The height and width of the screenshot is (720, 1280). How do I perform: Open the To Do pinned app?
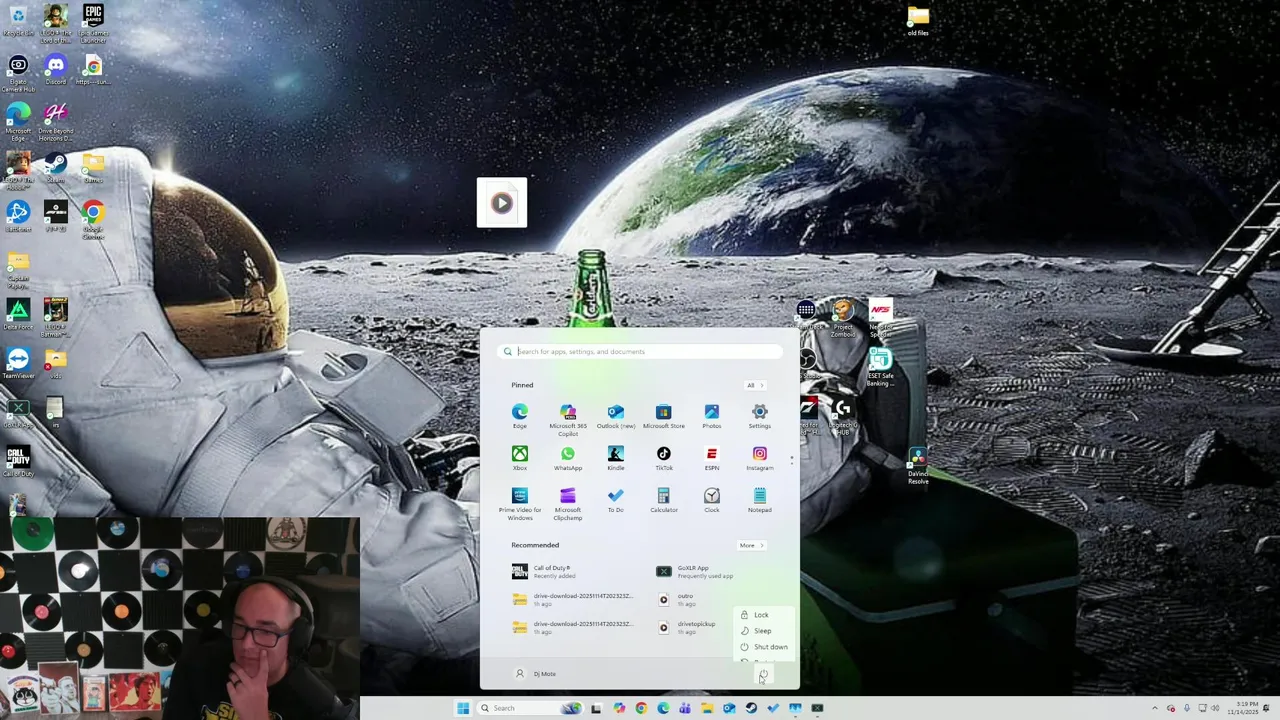click(616, 500)
